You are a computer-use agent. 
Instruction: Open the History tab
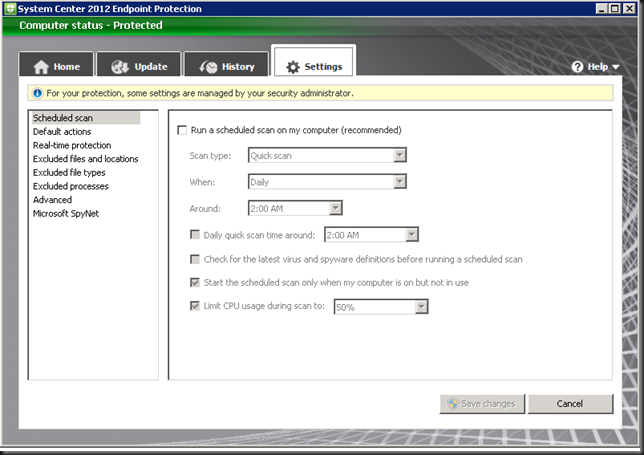[x=227, y=64]
